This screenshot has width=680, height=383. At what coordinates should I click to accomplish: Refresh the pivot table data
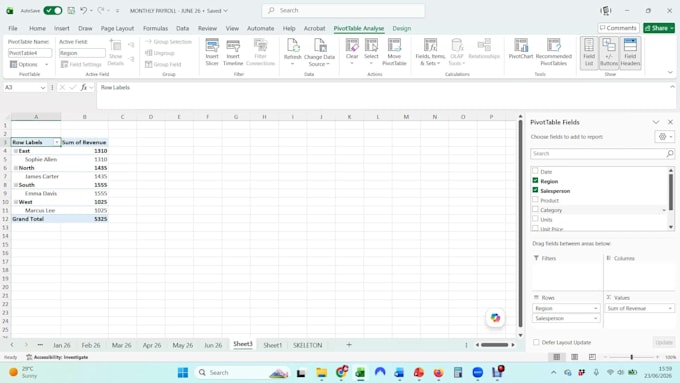coord(292,52)
